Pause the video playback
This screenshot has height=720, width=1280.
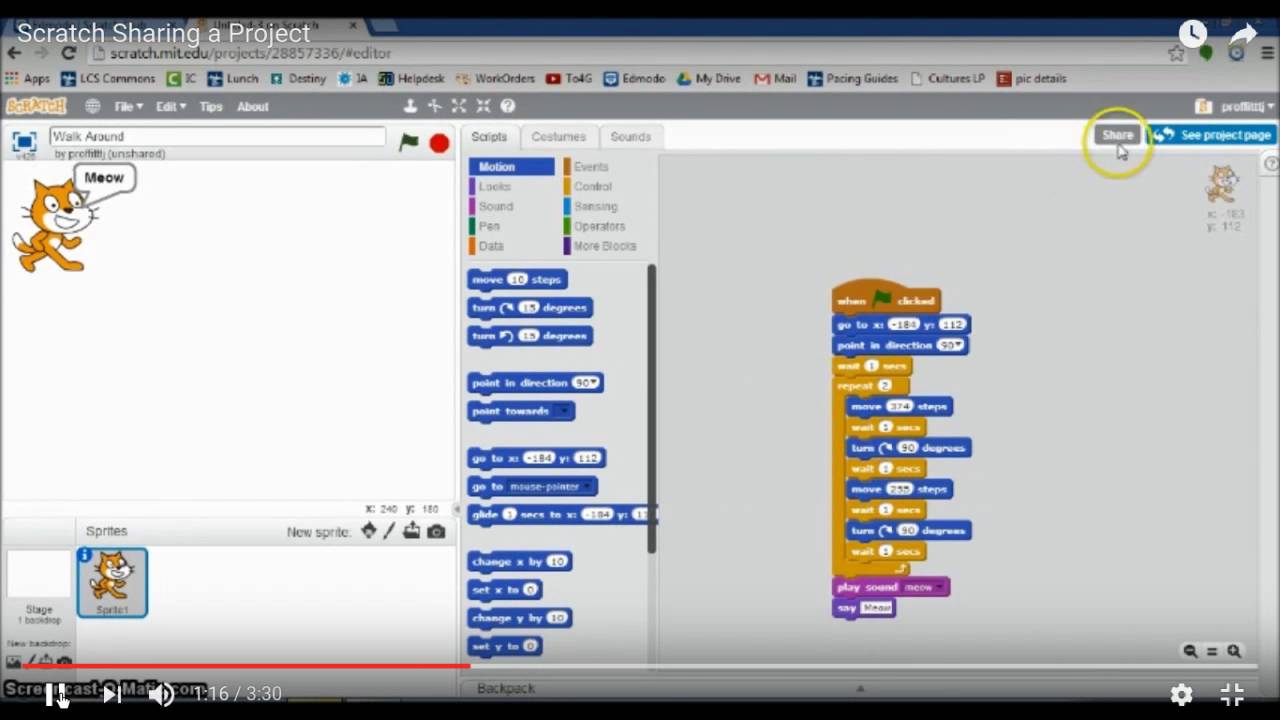(57, 694)
